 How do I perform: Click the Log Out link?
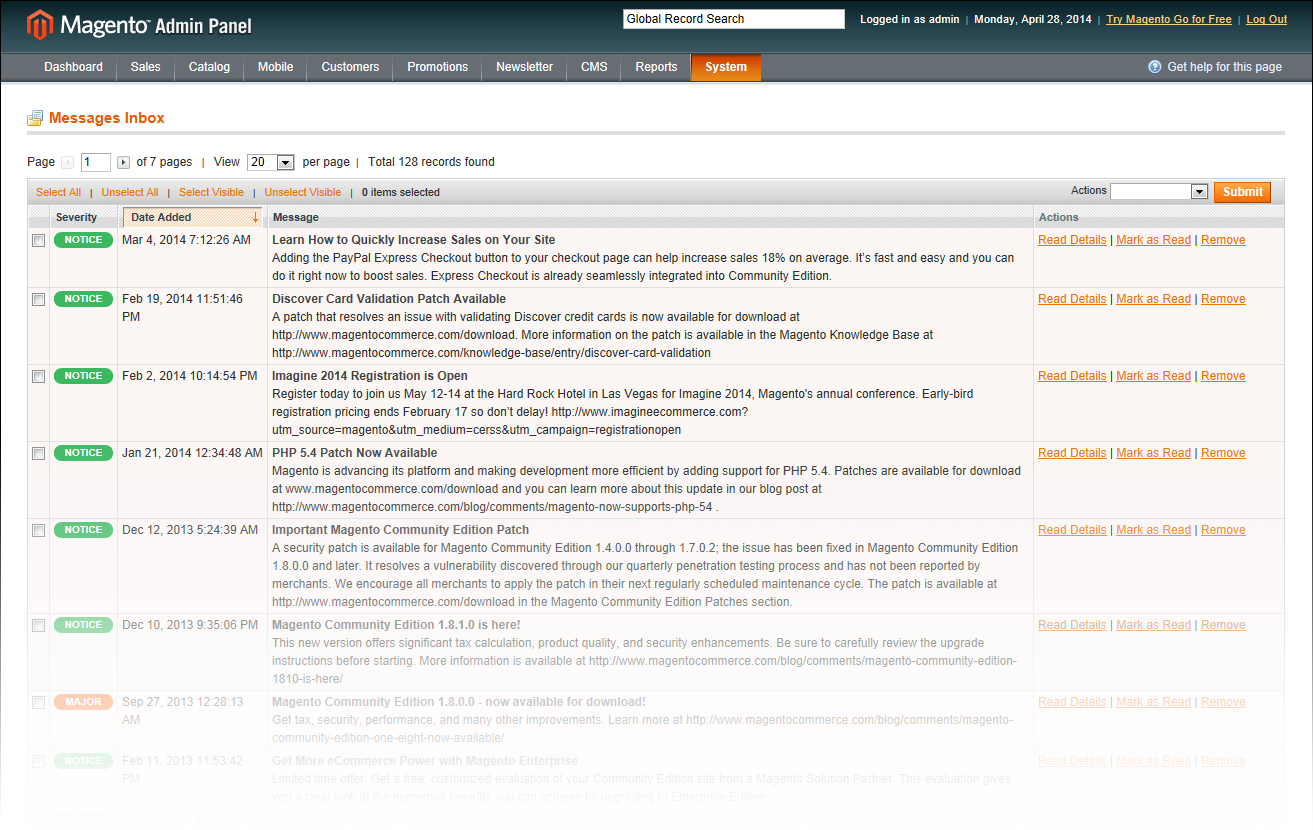pos(1267,19)
